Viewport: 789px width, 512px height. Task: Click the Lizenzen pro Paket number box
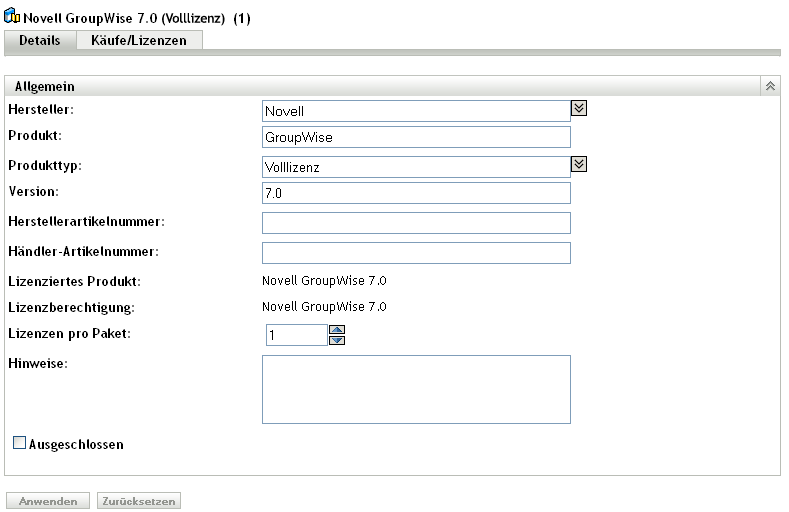pyautogui.click(x=296, y=335)
